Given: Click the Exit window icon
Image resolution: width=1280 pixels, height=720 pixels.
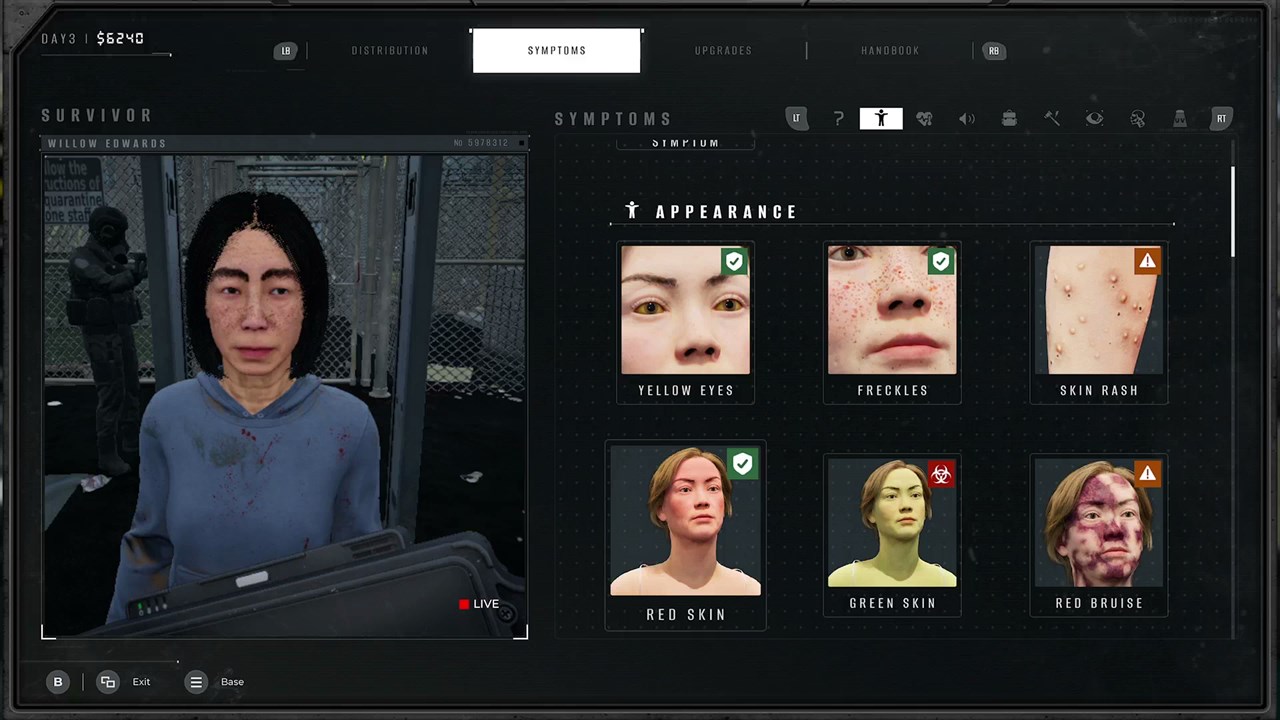Looking at the screenshot, I should pos(108,682).
